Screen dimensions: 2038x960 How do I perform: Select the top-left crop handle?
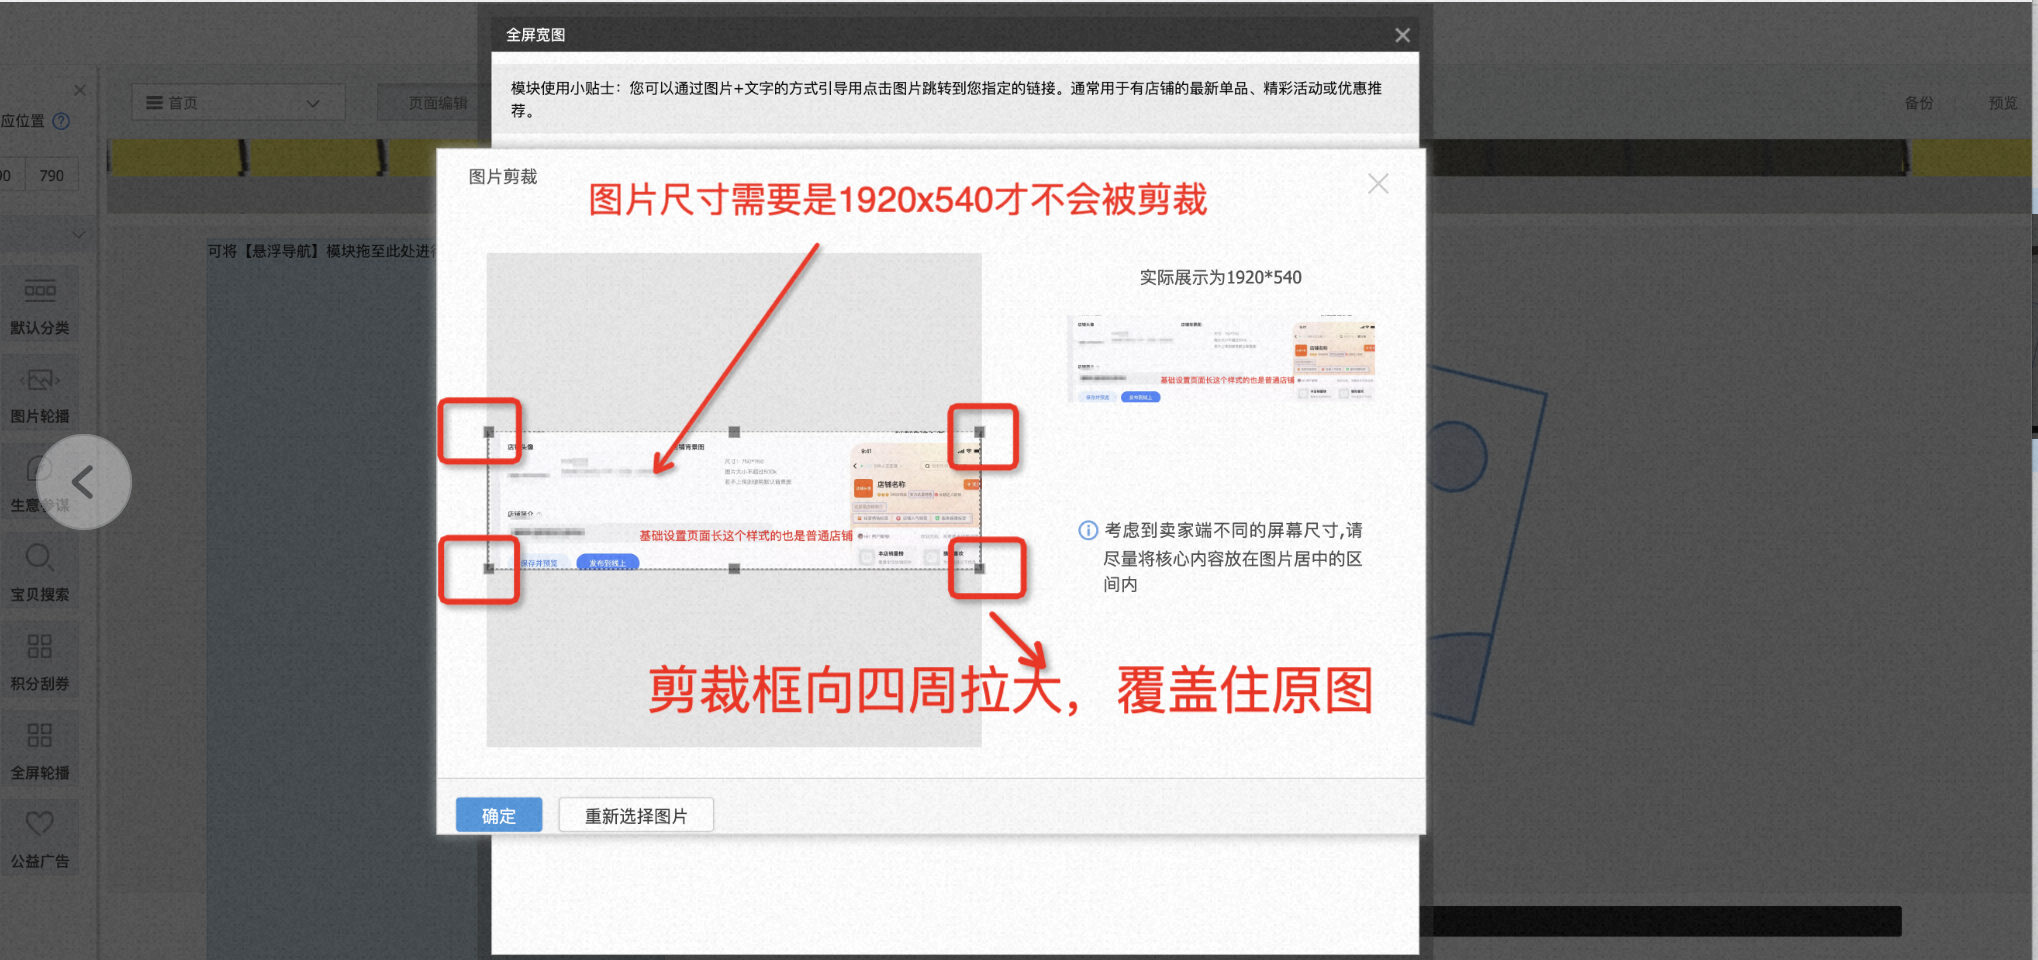[489, 432]
